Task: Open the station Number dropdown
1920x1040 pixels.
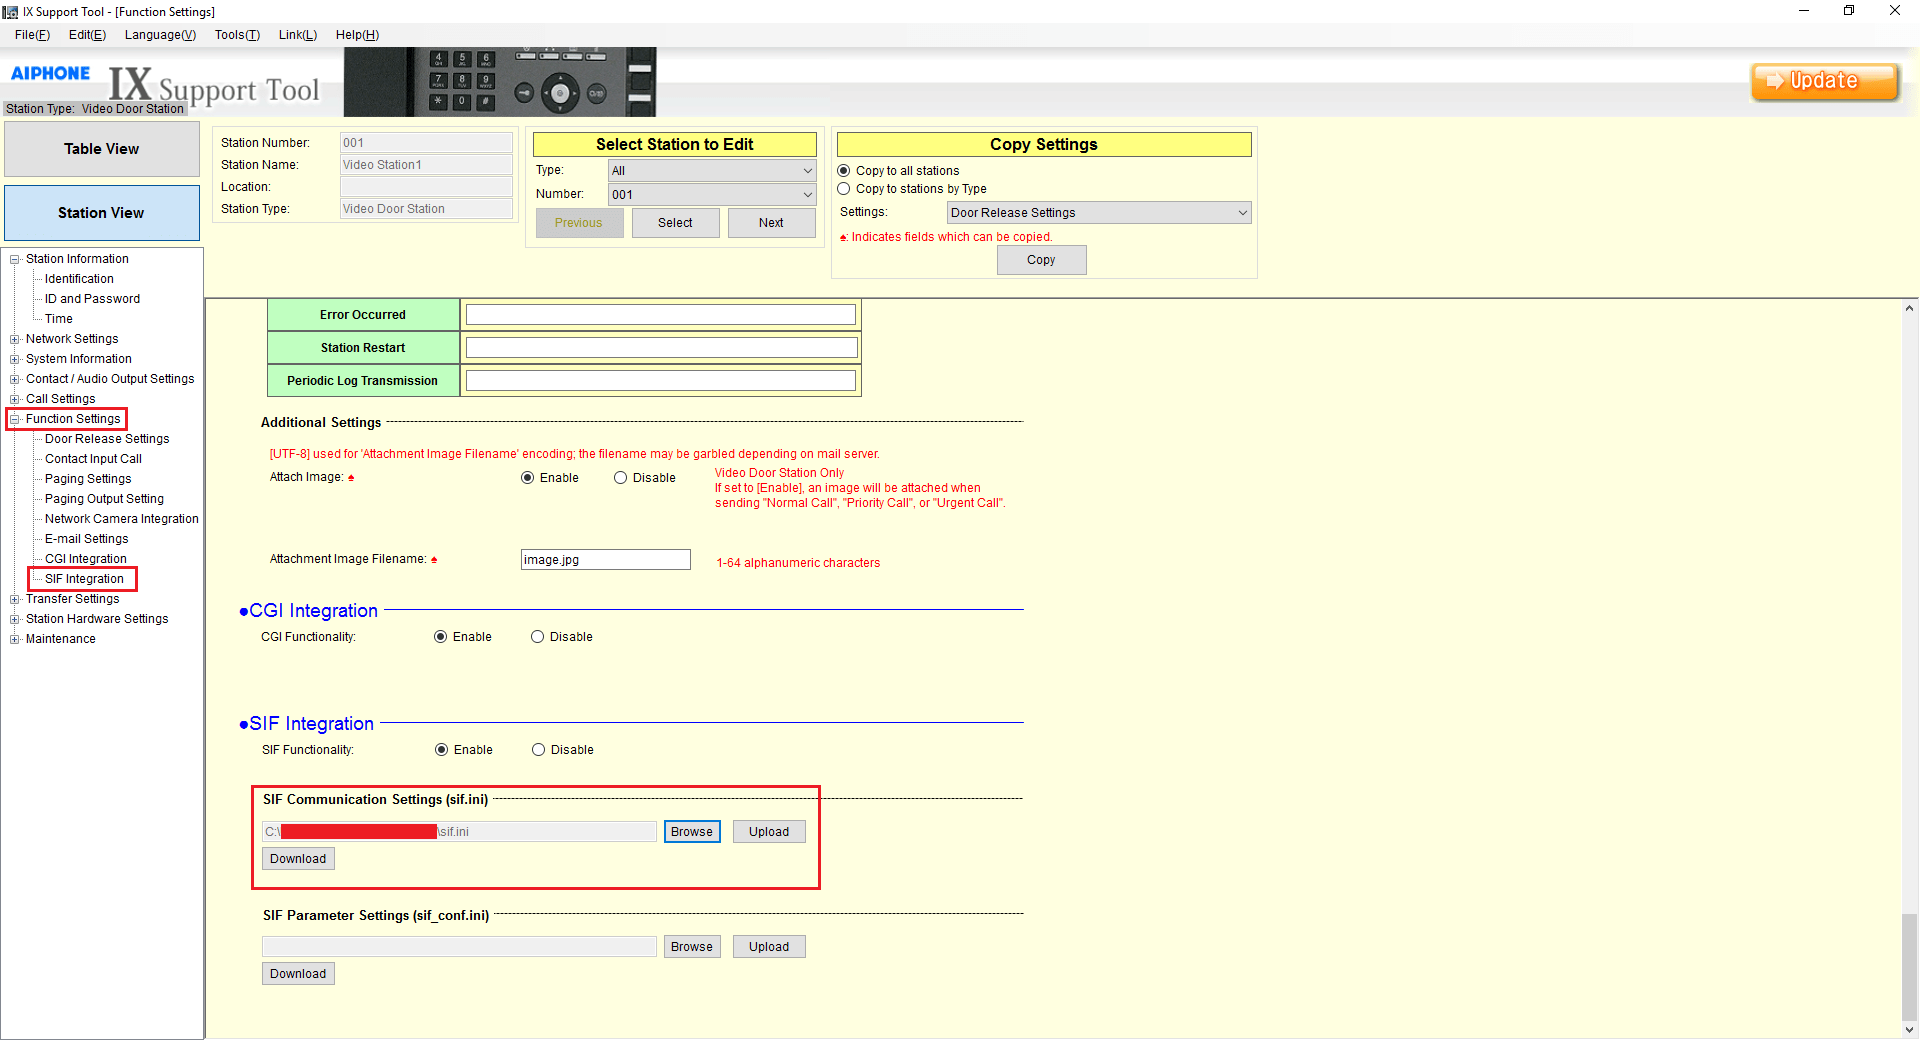Action: (712, 195)
